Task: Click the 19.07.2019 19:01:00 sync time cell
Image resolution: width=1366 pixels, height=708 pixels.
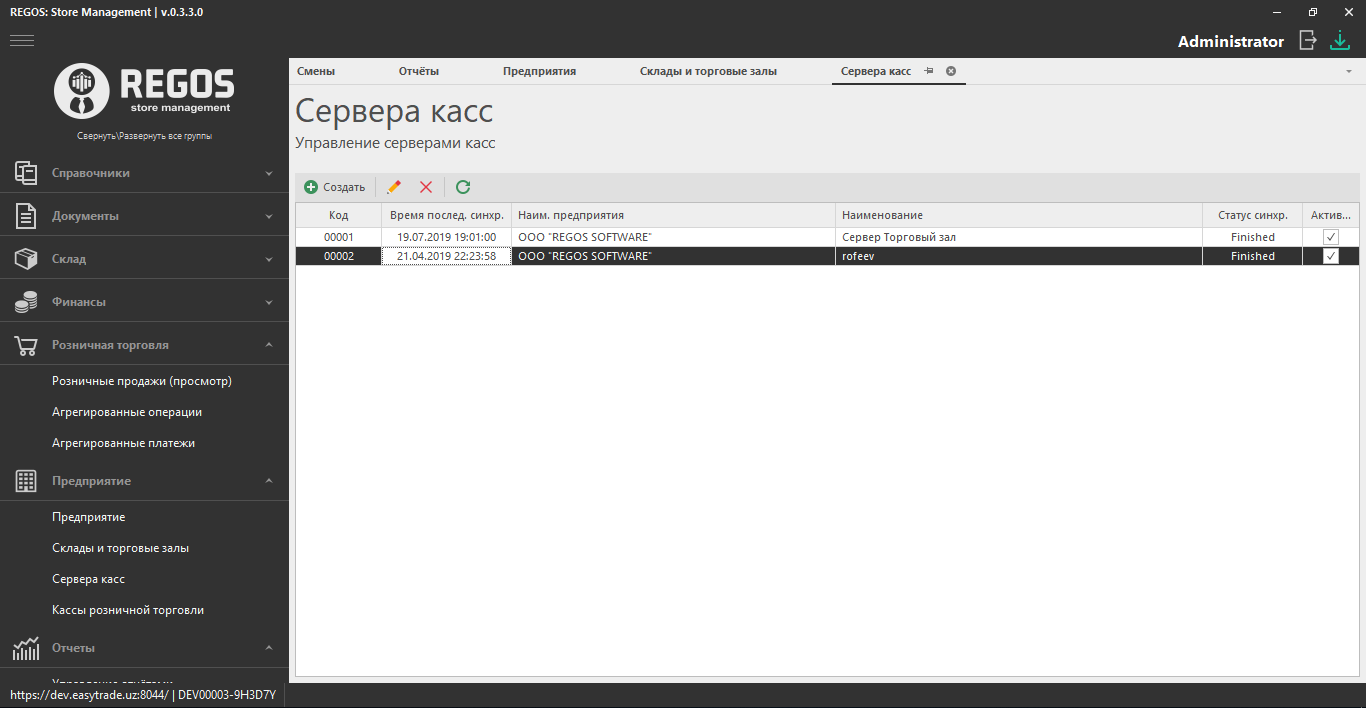Action: (x=447, y=237)
